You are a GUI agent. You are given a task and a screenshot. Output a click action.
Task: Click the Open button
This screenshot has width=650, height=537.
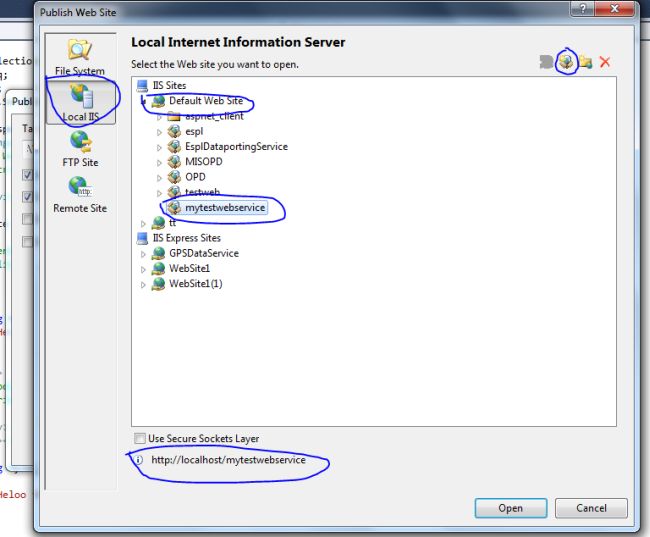pyautogui.click(x=511, y=508)
